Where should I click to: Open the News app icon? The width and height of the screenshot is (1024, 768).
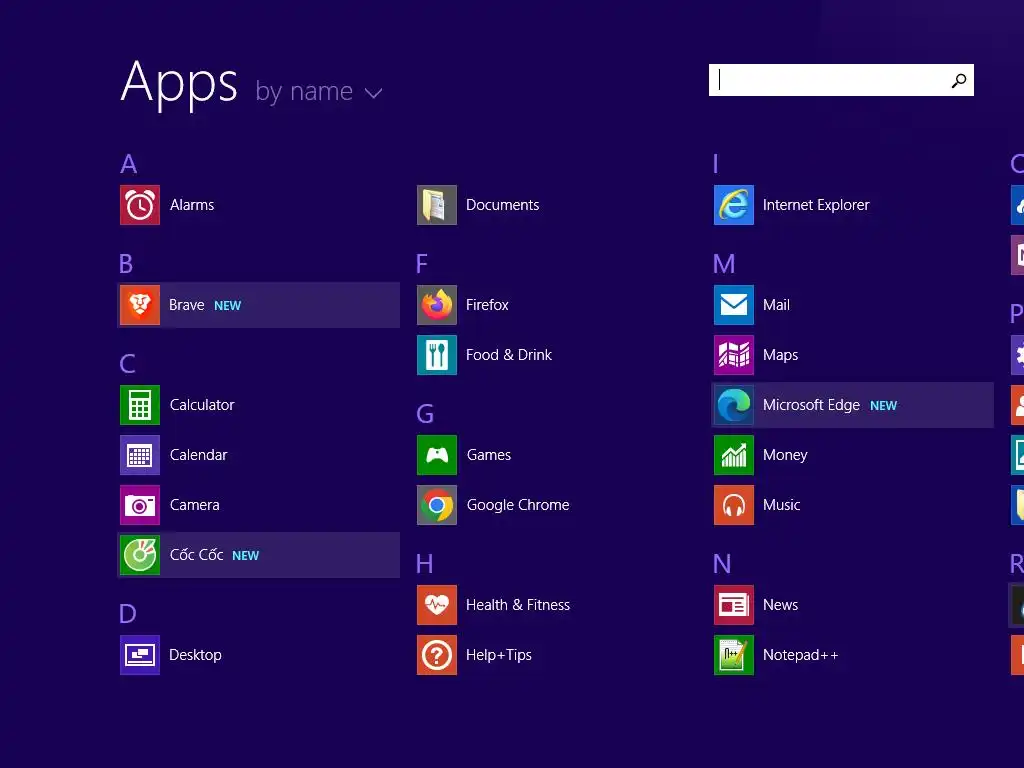click(734, 605)
